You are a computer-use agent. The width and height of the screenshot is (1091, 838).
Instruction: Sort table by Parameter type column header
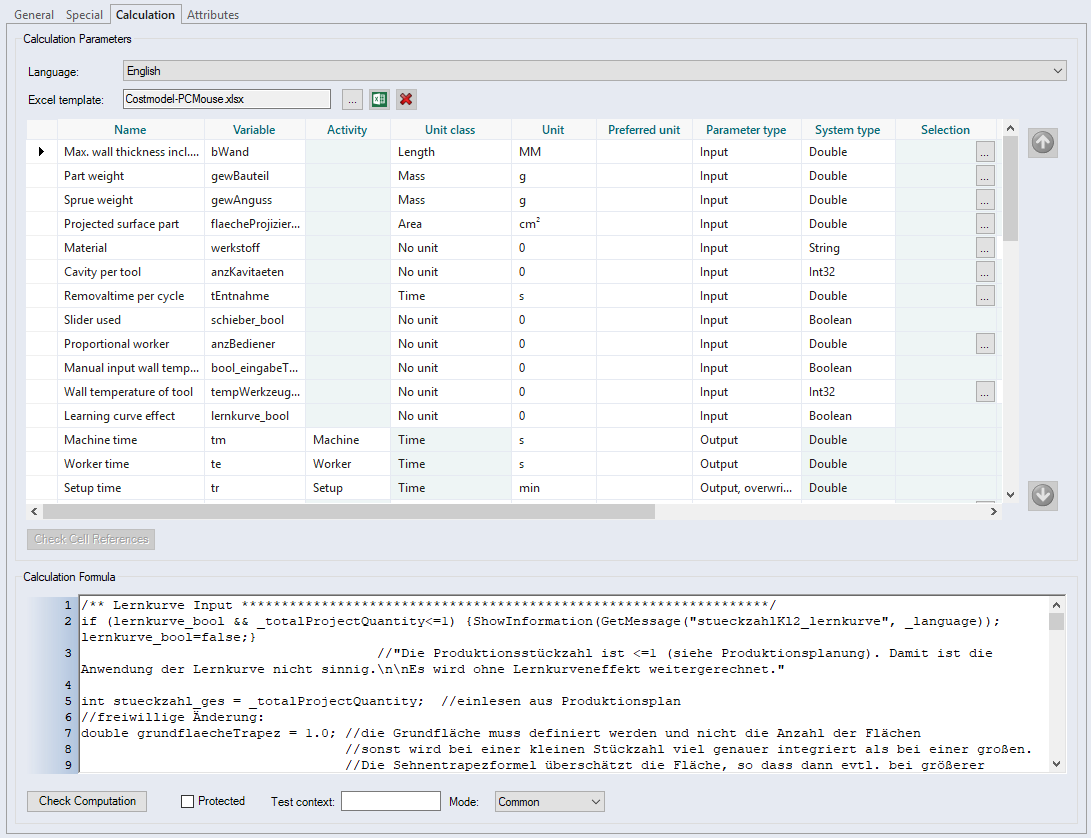click(x=745, y=130)
